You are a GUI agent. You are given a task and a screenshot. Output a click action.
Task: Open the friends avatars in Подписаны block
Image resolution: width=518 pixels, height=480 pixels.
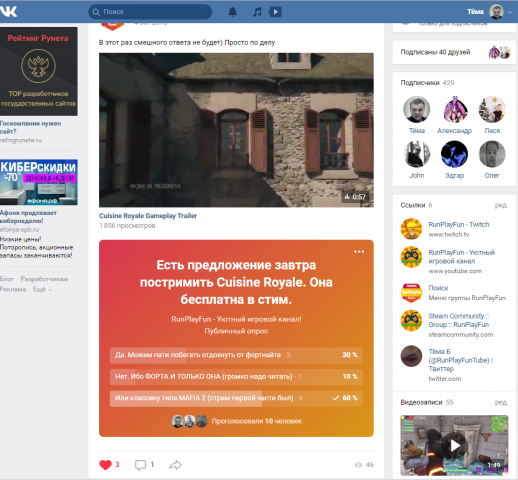pyautogui.click(x=499, y=52)
